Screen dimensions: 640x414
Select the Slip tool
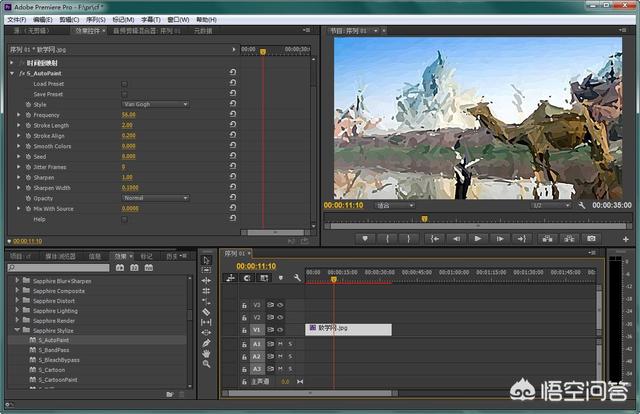tap(207, 323)
